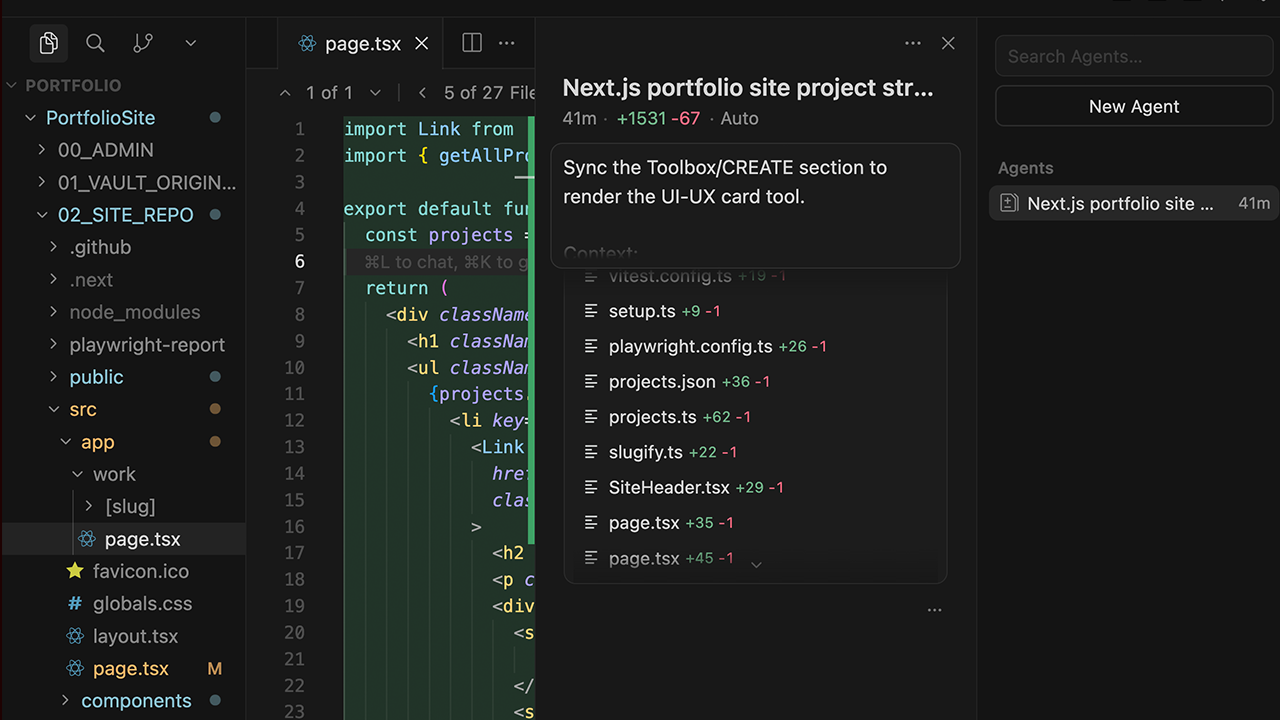This screenshot has height=720, width=1280.
Task: Click the favicon.ico star icon
Action: 75,571
